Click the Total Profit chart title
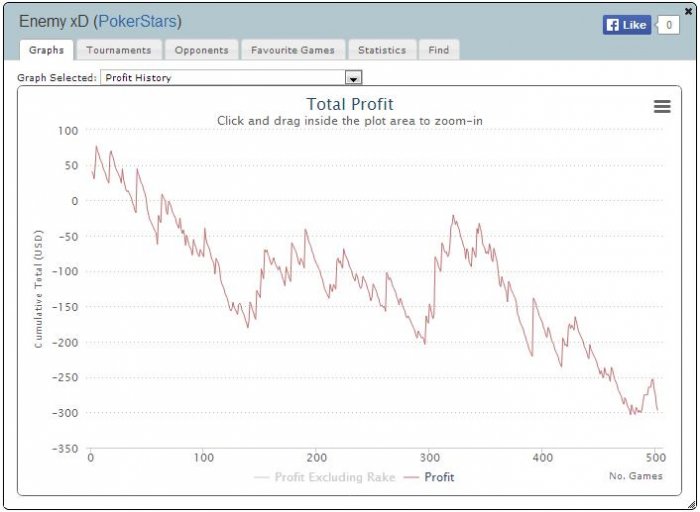The height and width of the screenshot is (512, 700). [350, 104]
